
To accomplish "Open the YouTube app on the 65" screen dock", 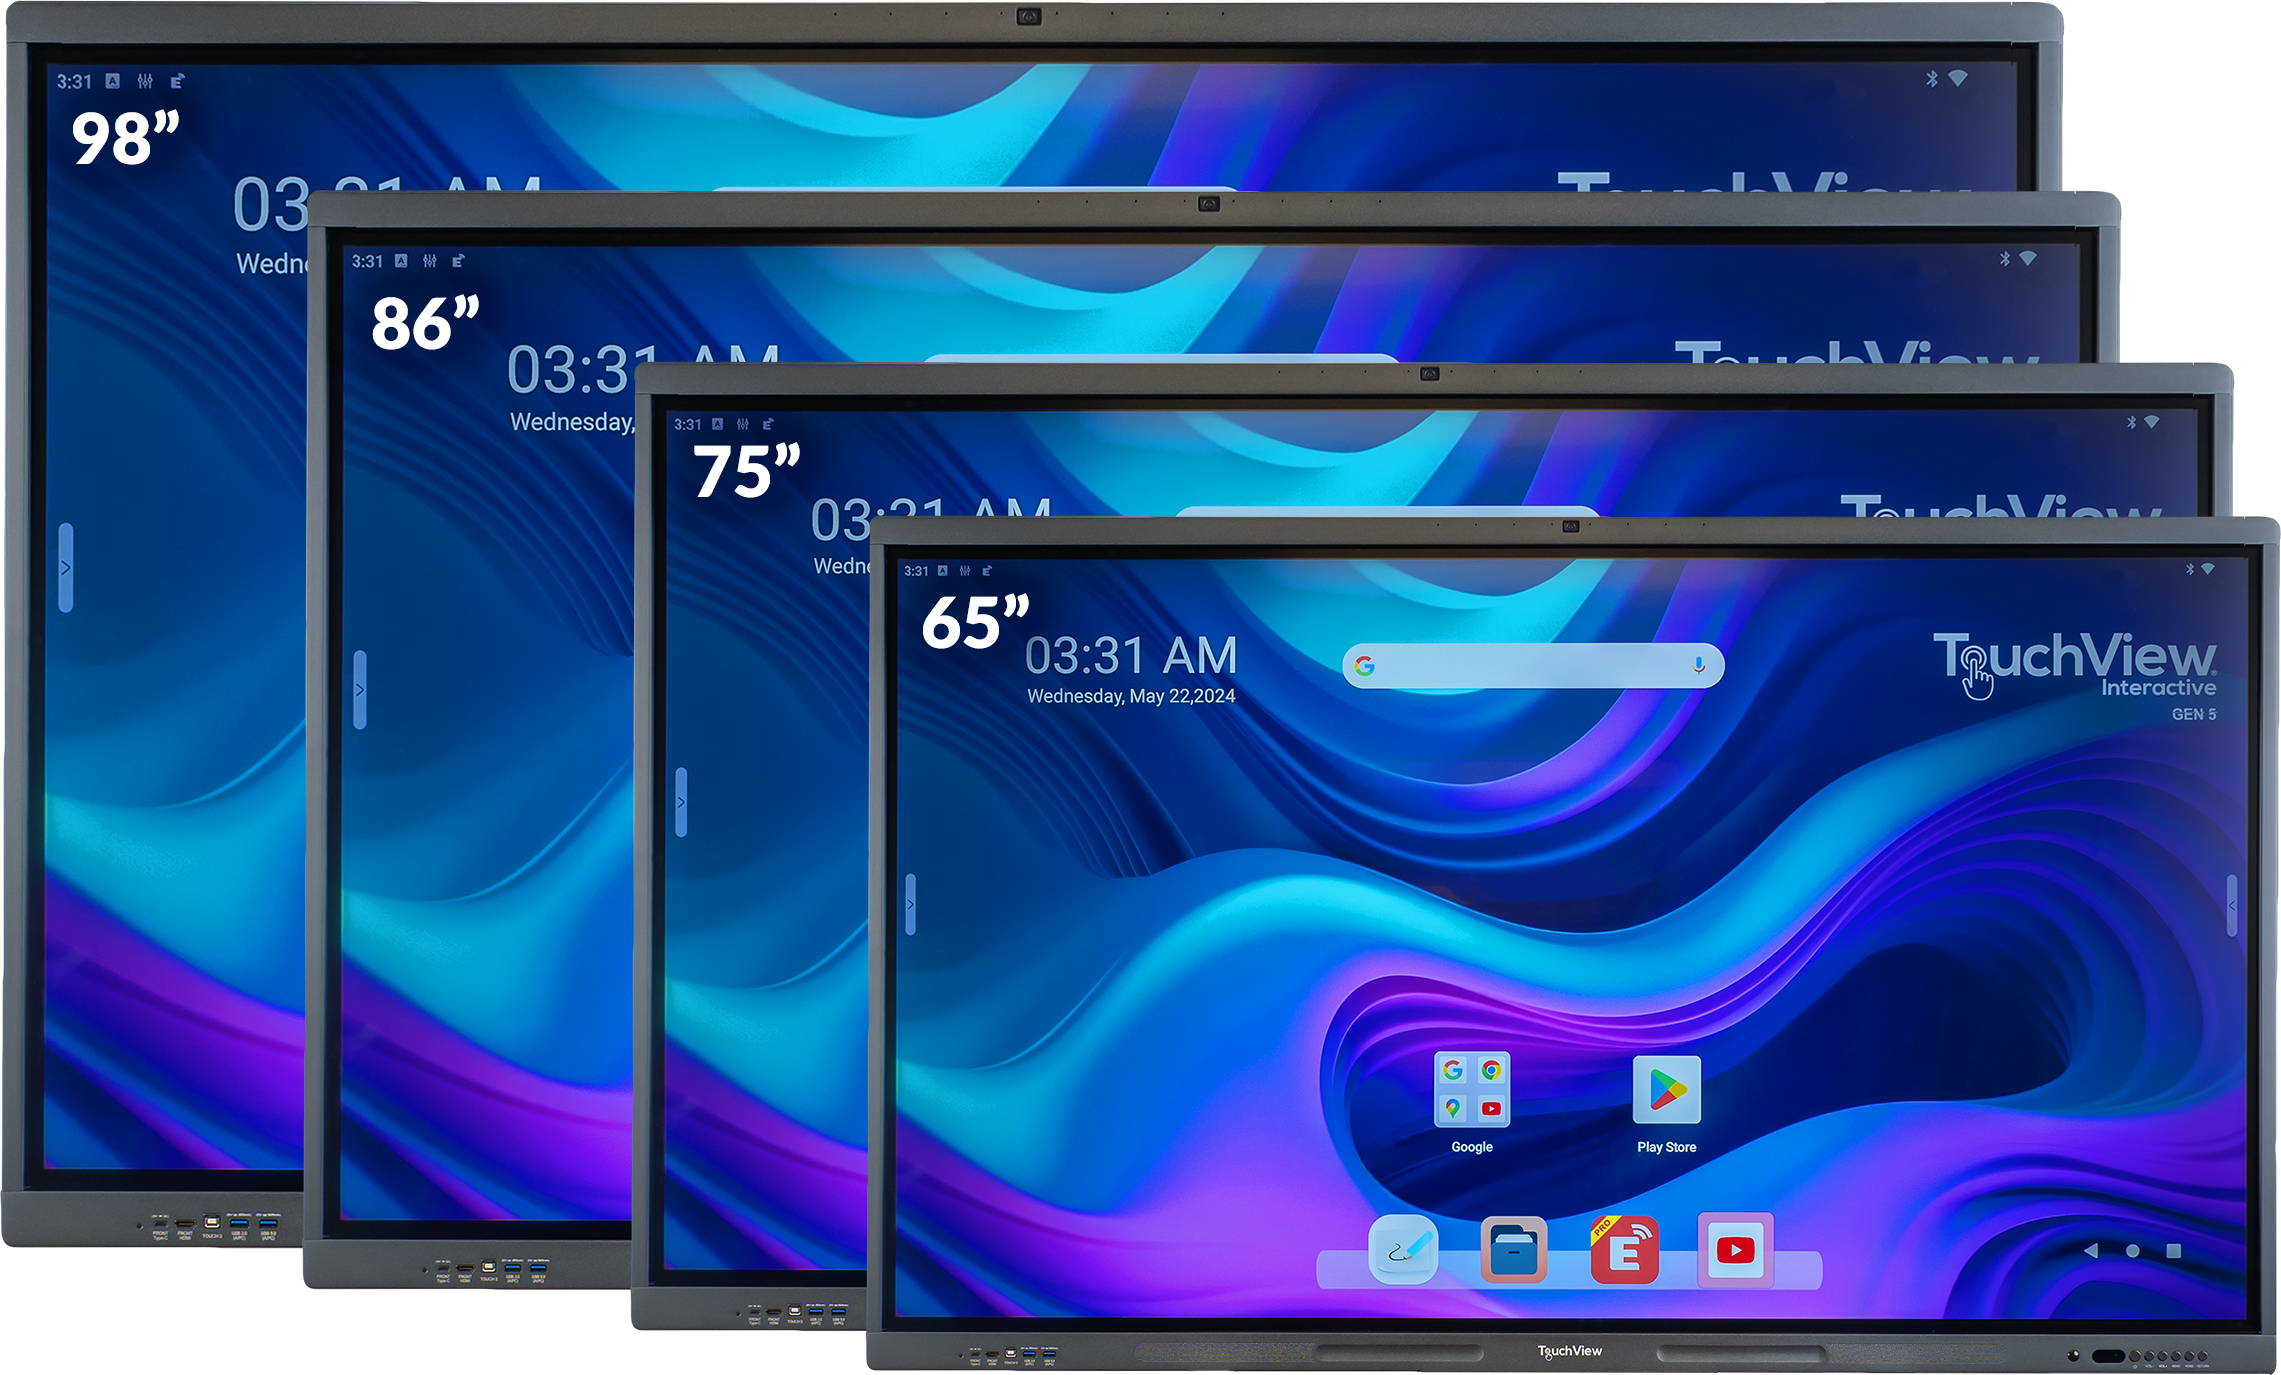I will click(x=1735, y=1250).
